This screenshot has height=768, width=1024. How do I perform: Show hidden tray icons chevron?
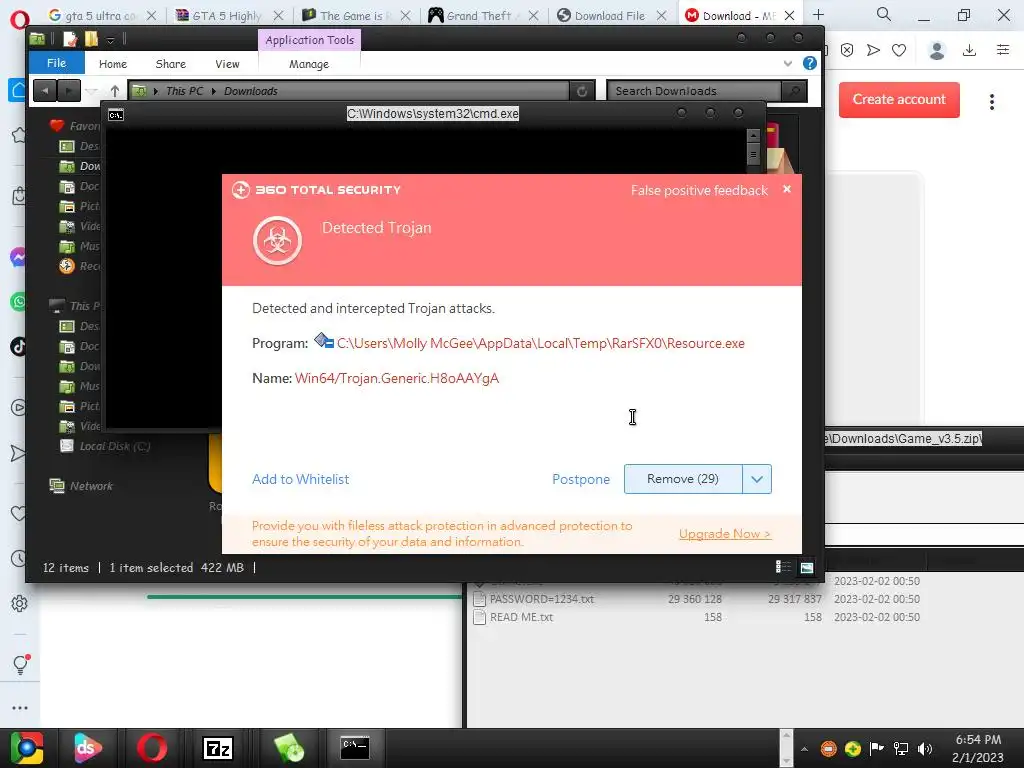[x=805, y=749]
